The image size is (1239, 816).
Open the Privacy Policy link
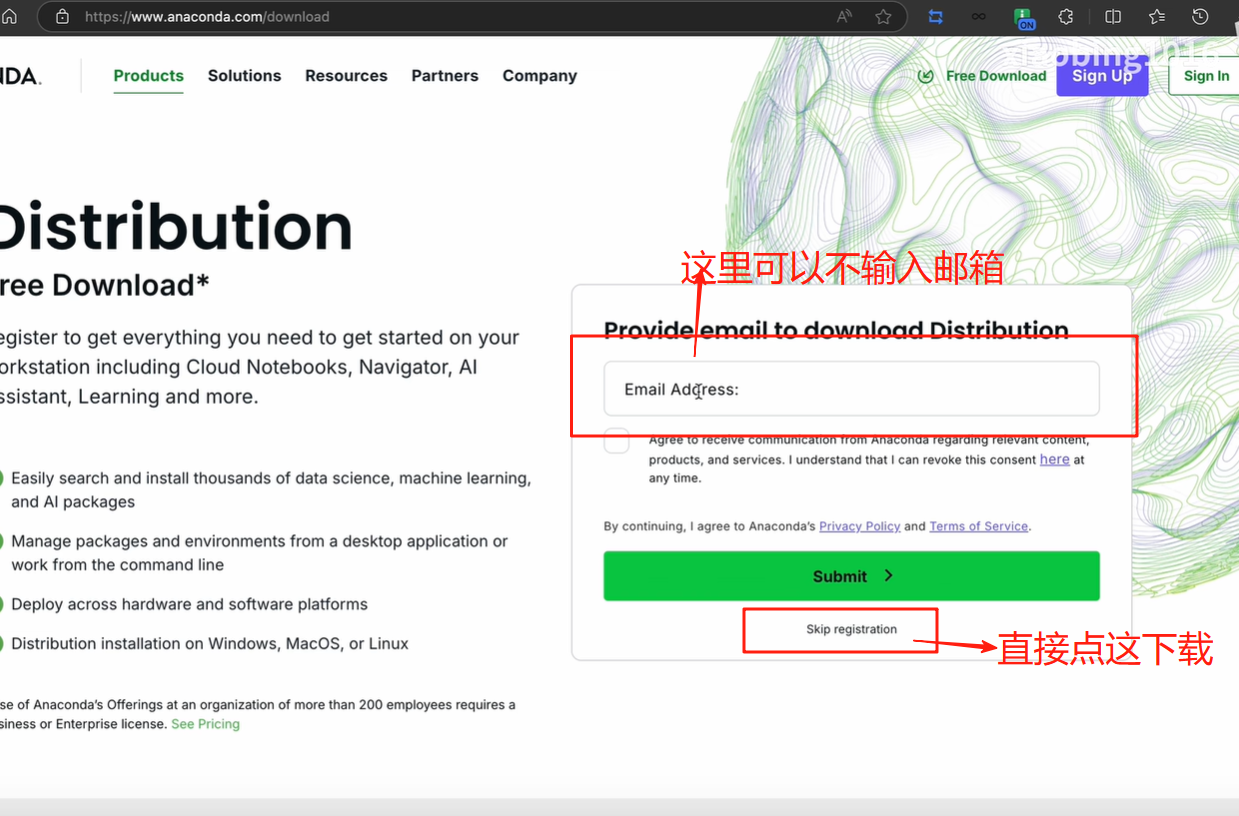coord(860,526)
